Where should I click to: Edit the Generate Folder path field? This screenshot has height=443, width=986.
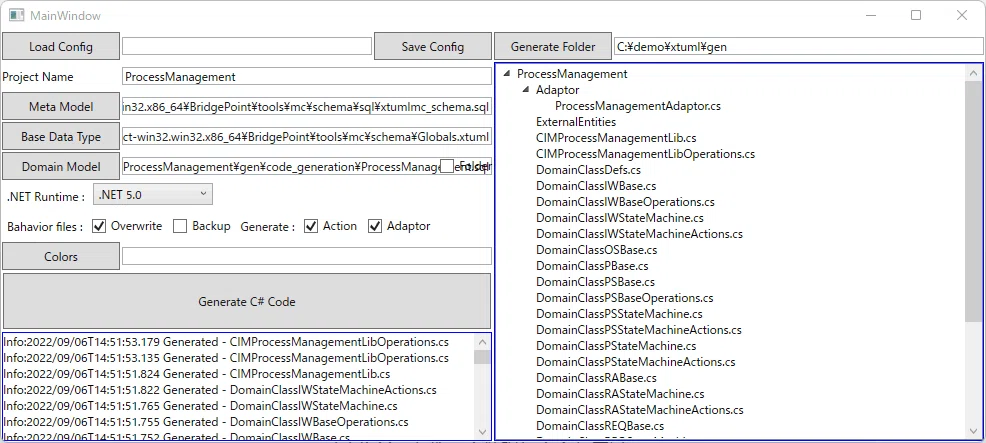tap(799, 46)
